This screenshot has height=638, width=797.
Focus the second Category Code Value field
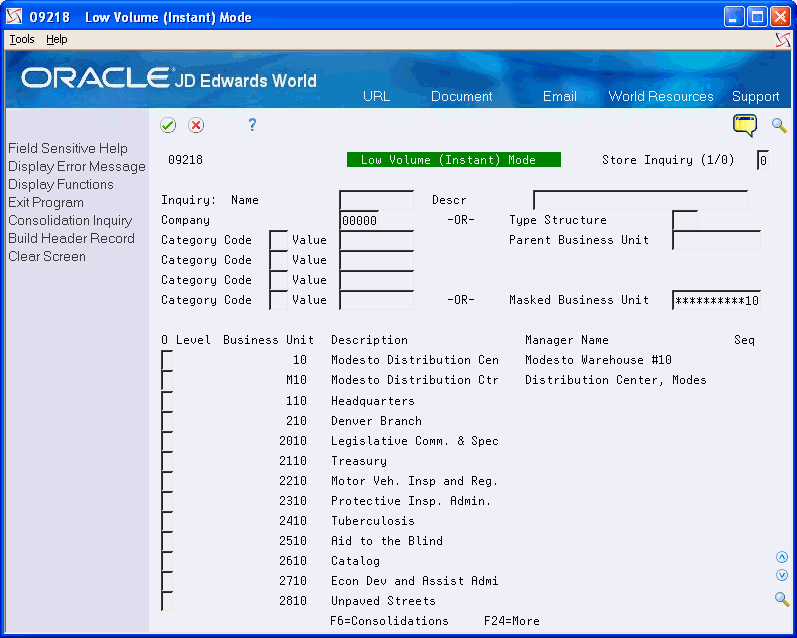[x=377, y=260]
